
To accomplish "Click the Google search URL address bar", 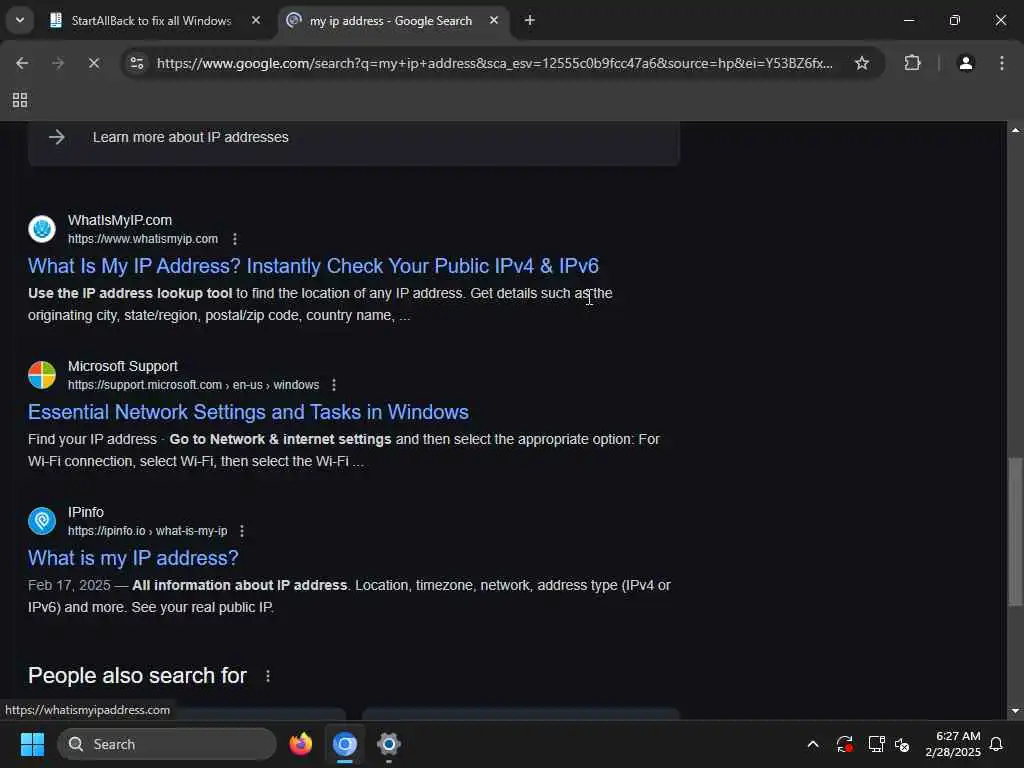I will (x=494, y=63).
